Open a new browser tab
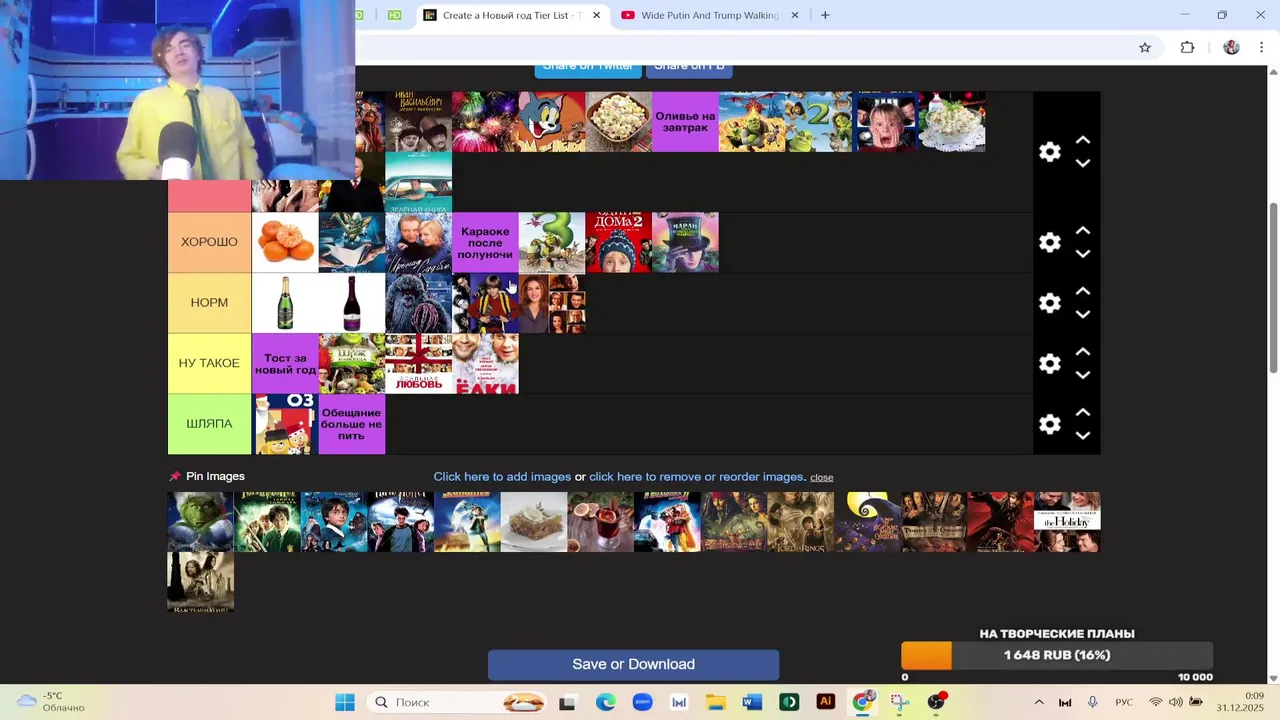This screenshot has height=720, width=1280. (x=825, y=15)
